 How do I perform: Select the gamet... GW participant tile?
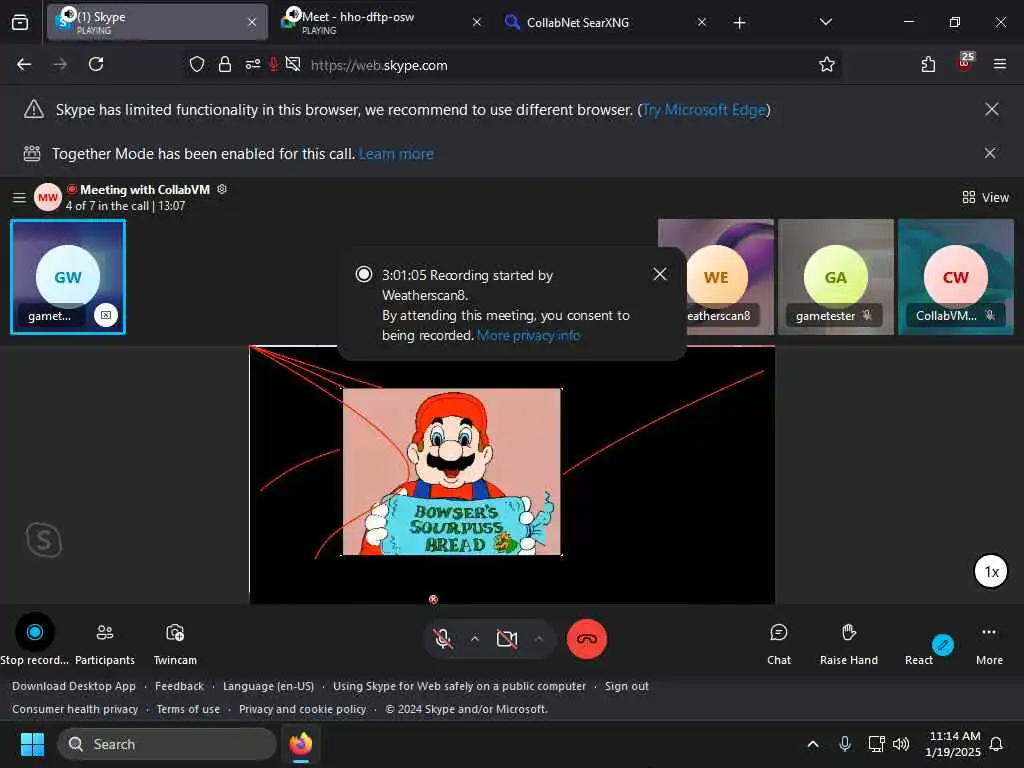(x=68, y=277)
